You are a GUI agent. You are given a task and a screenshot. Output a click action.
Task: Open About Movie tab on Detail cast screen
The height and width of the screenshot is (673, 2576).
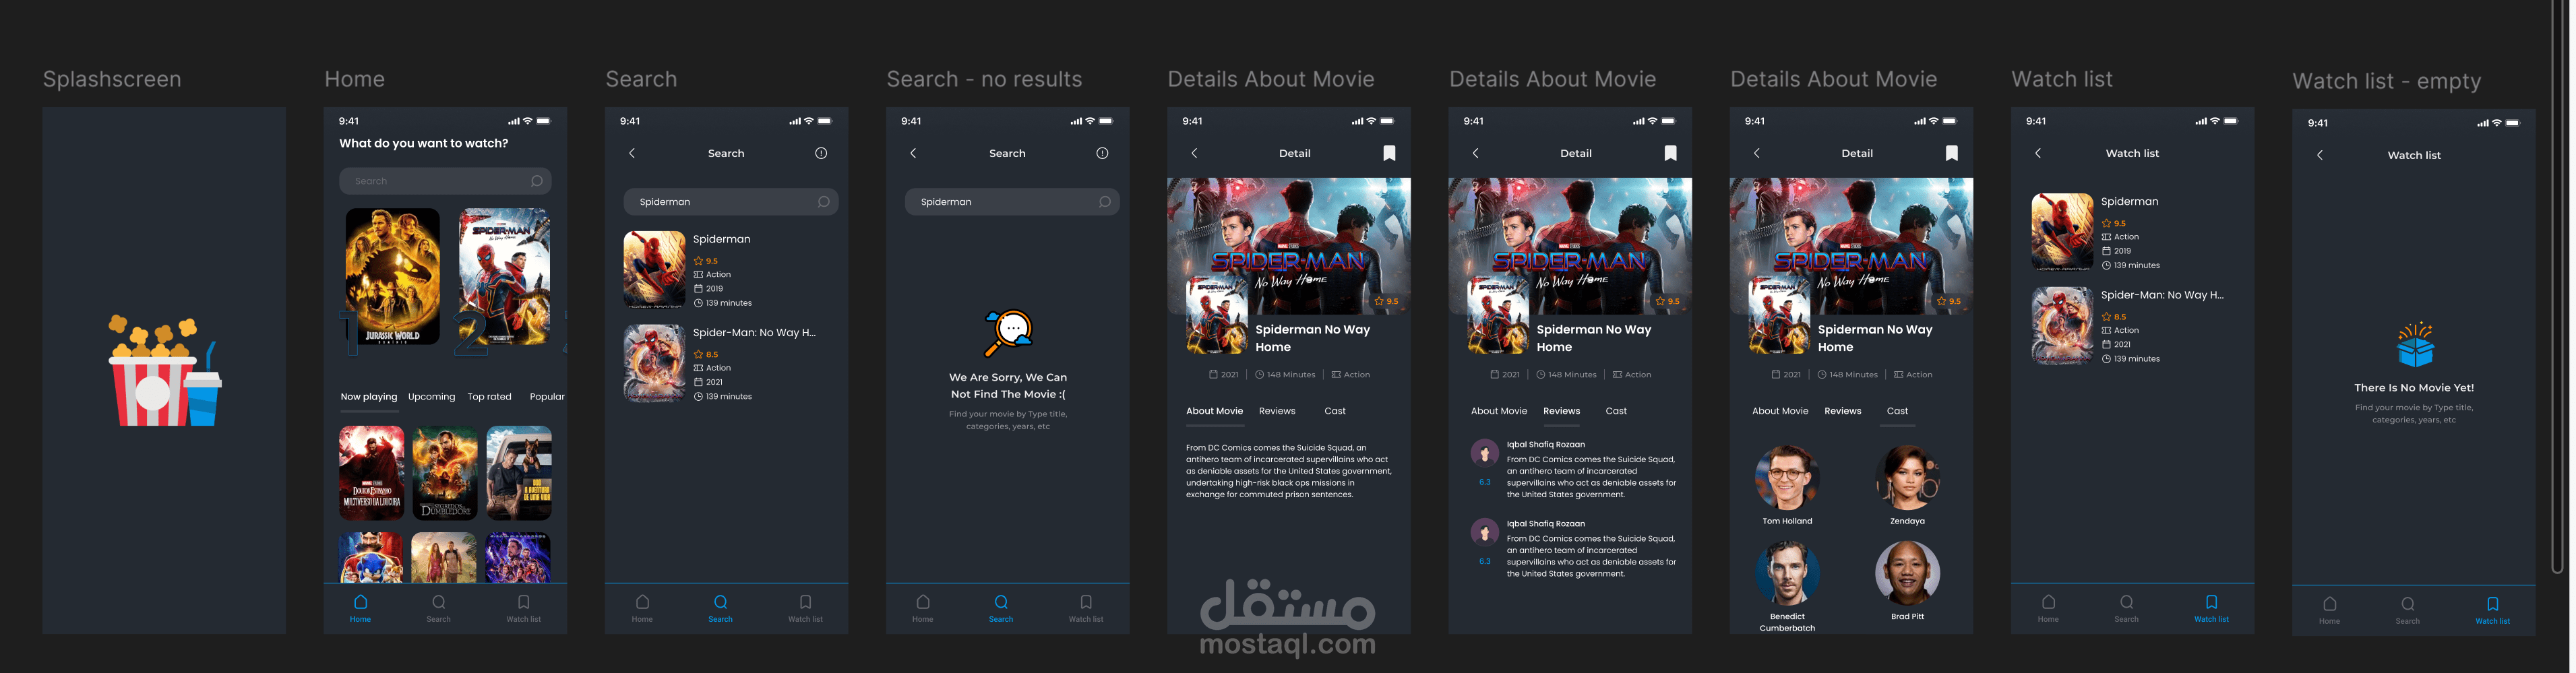(x=1780, y=411)
